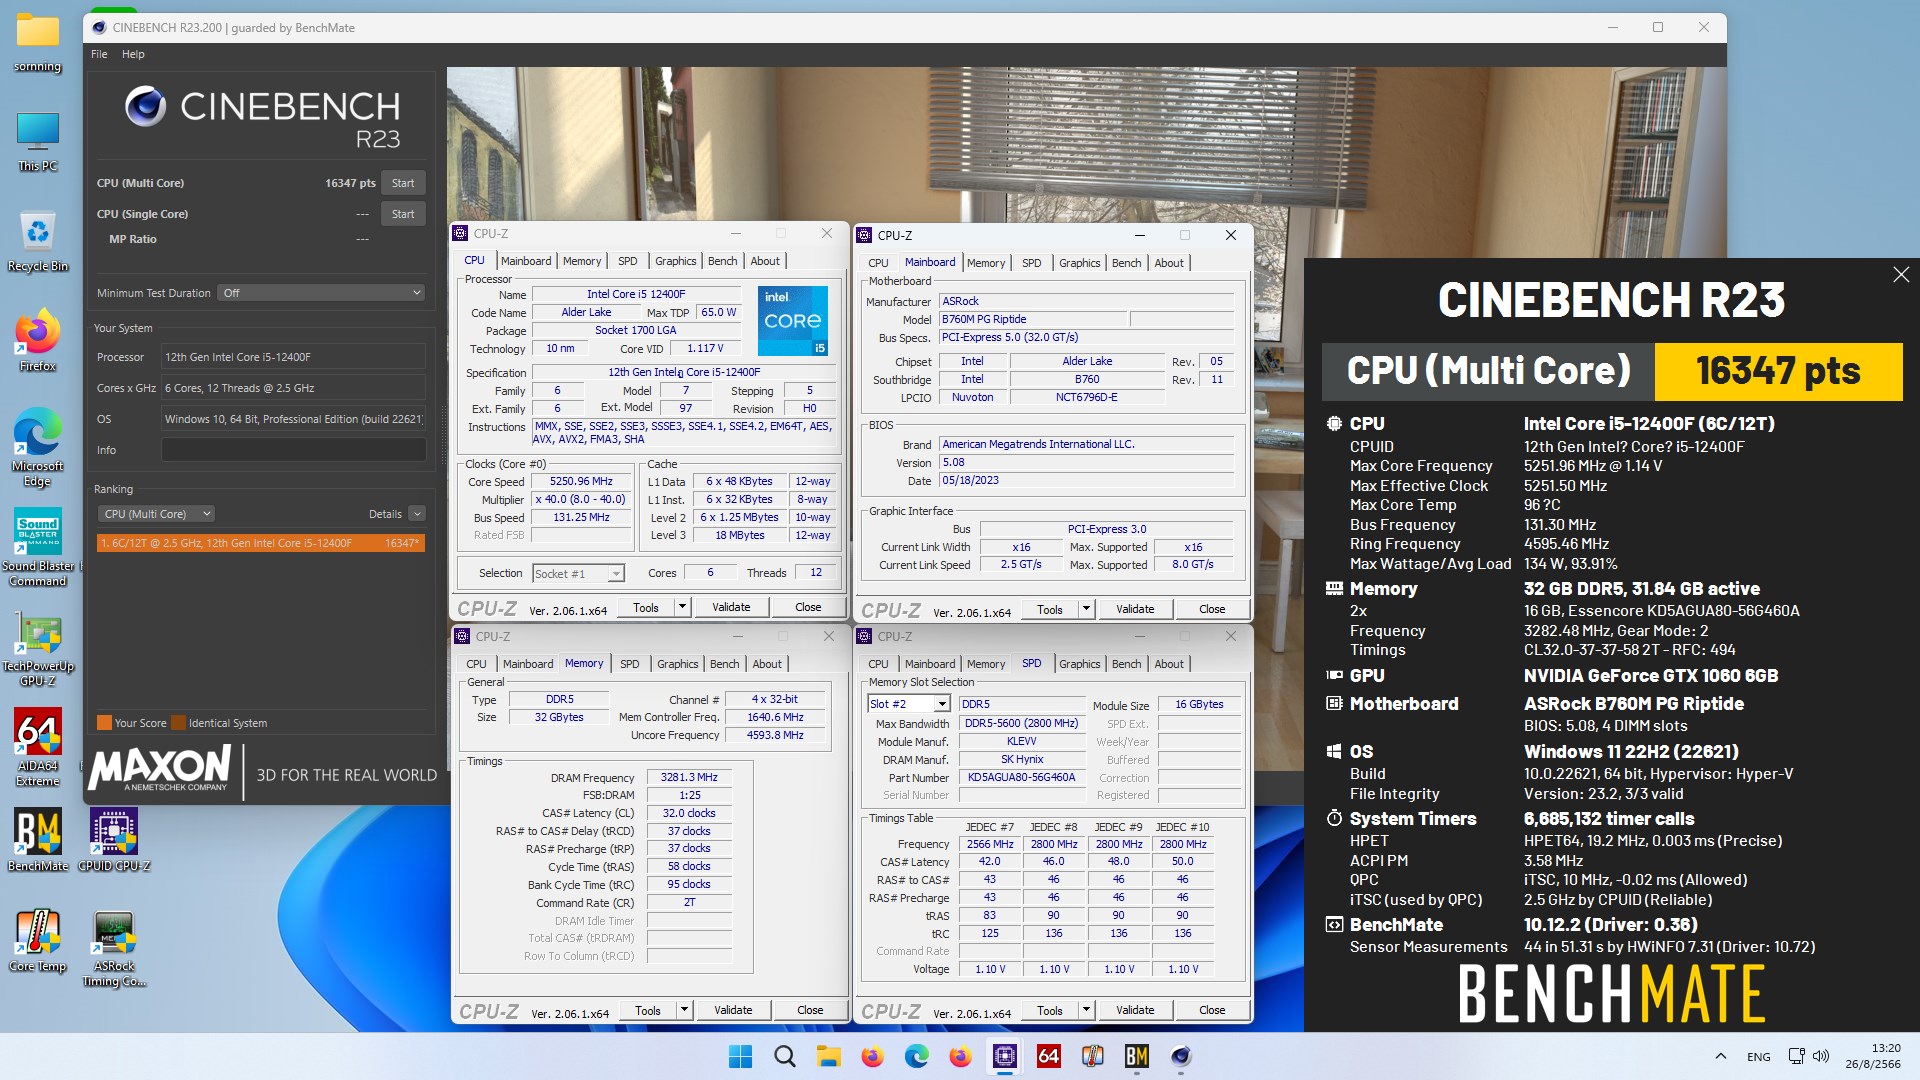
Task: Launch Core Temp desktop icon
Action: [38, 940]
